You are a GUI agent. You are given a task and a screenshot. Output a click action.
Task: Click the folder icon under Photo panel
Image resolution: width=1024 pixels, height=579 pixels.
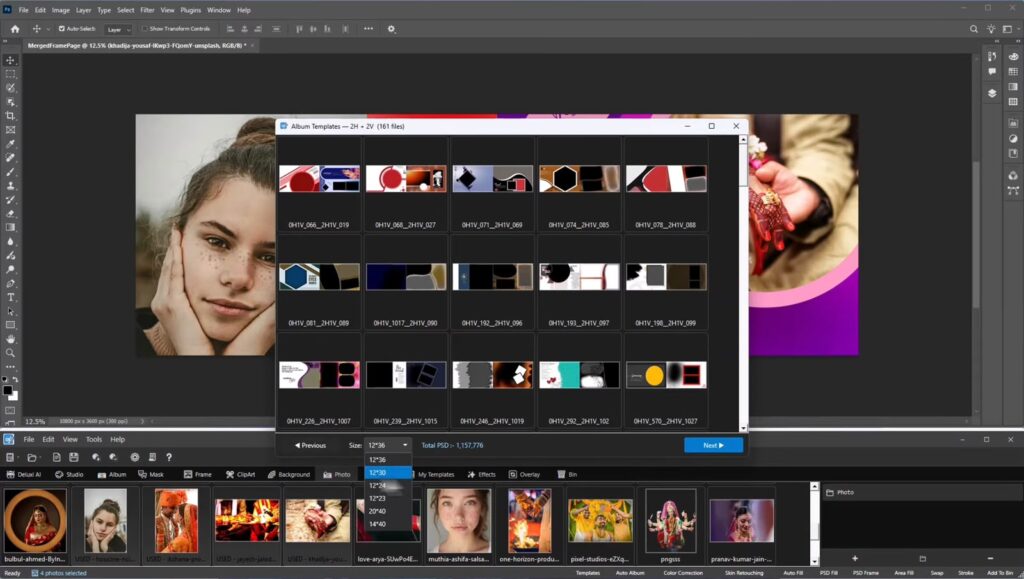(x=922, y=558)
